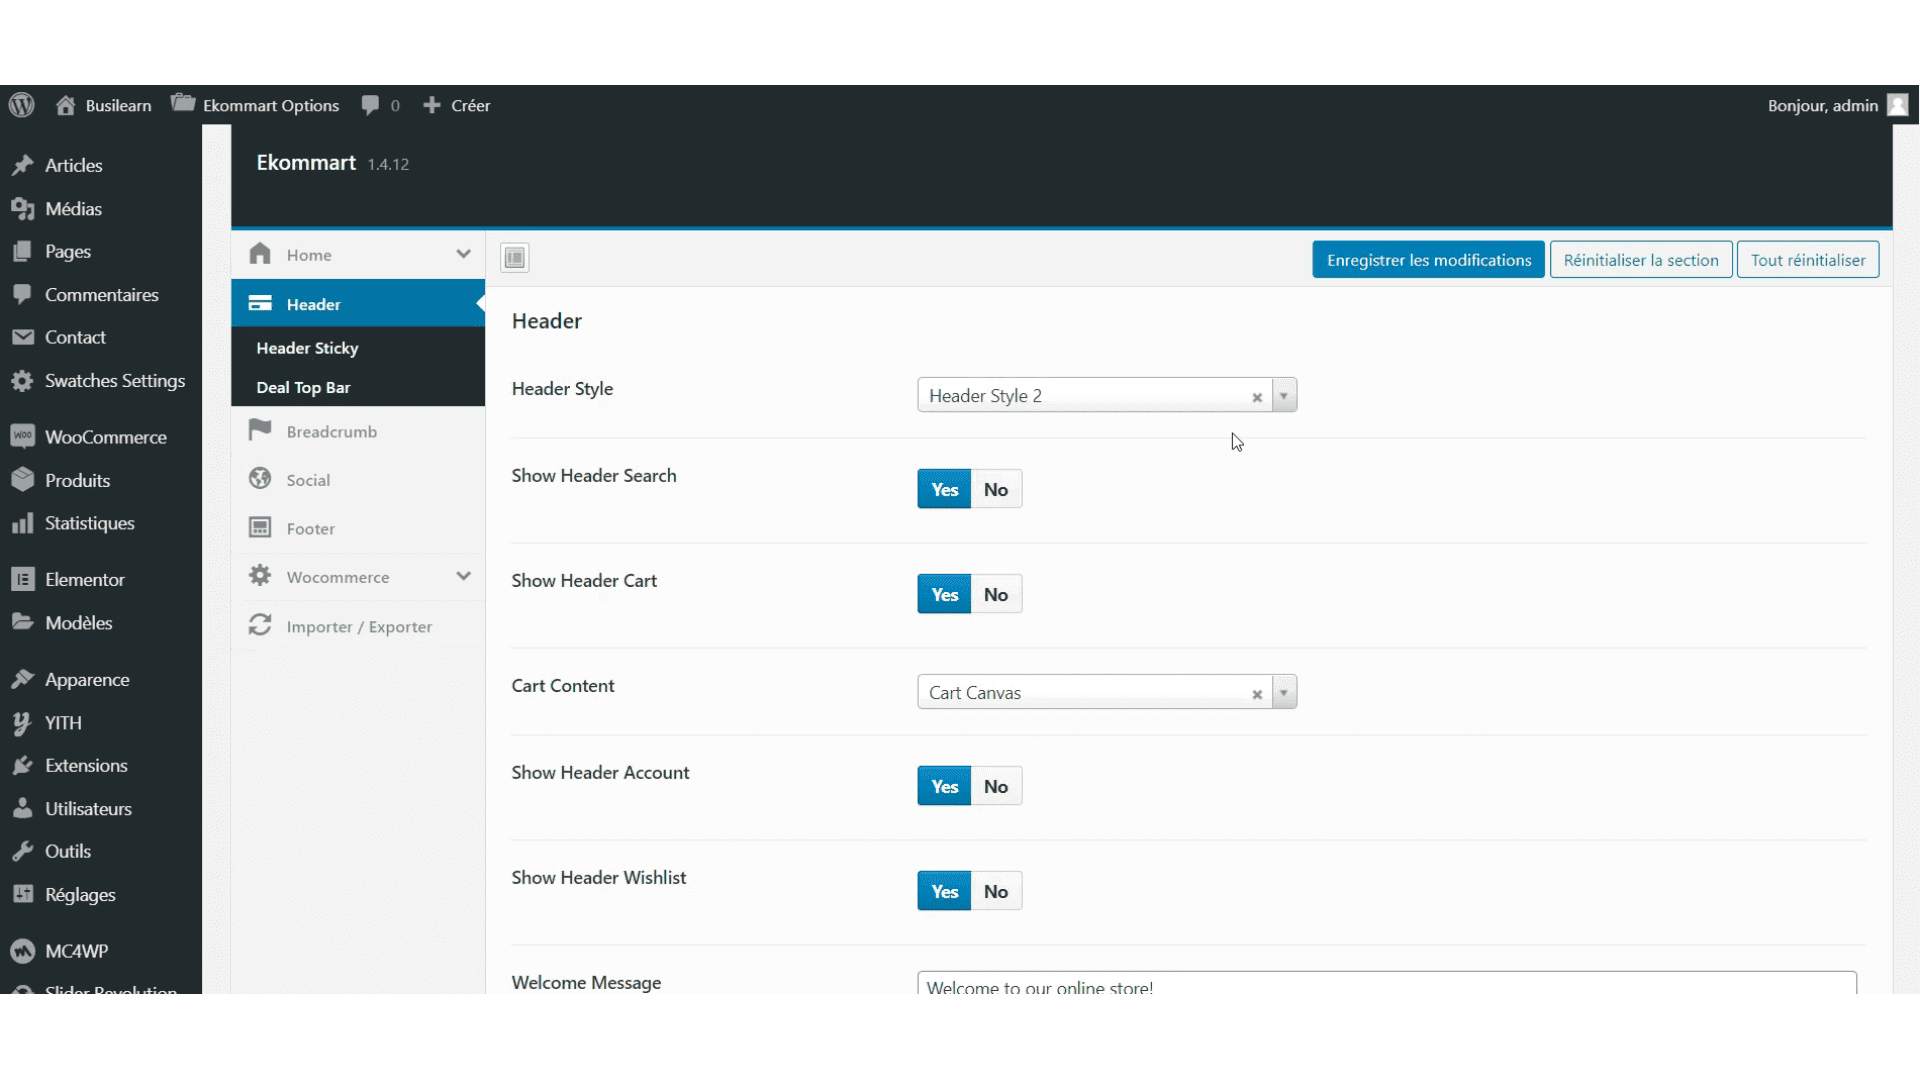Image resolution: width=1920 pixels, height=1080 pixels.
Task: Open the Importer / Exporter section
Action: pos(358,626)
